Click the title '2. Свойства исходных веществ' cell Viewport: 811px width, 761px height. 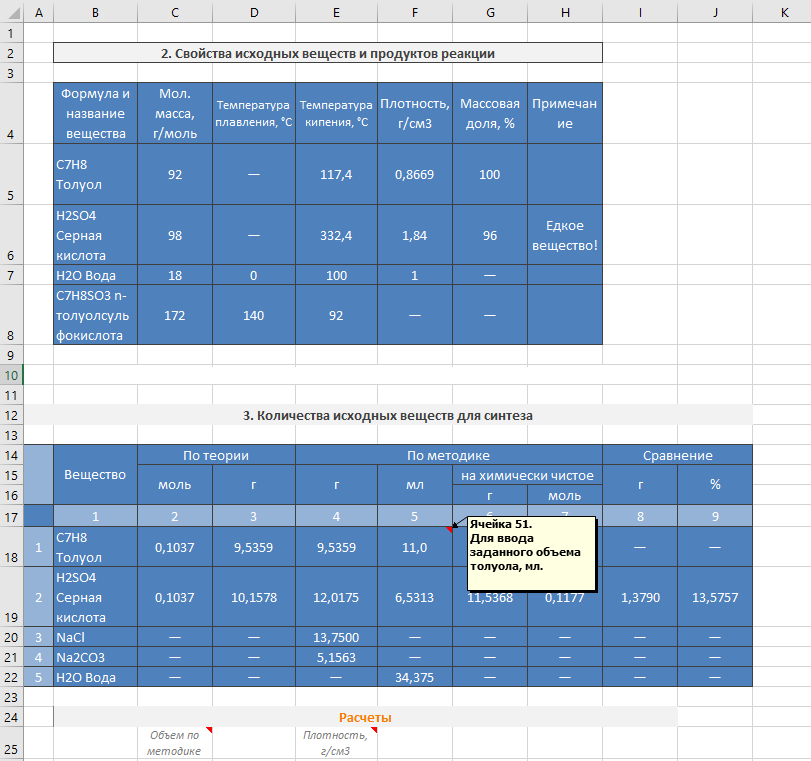pos(328,53)
